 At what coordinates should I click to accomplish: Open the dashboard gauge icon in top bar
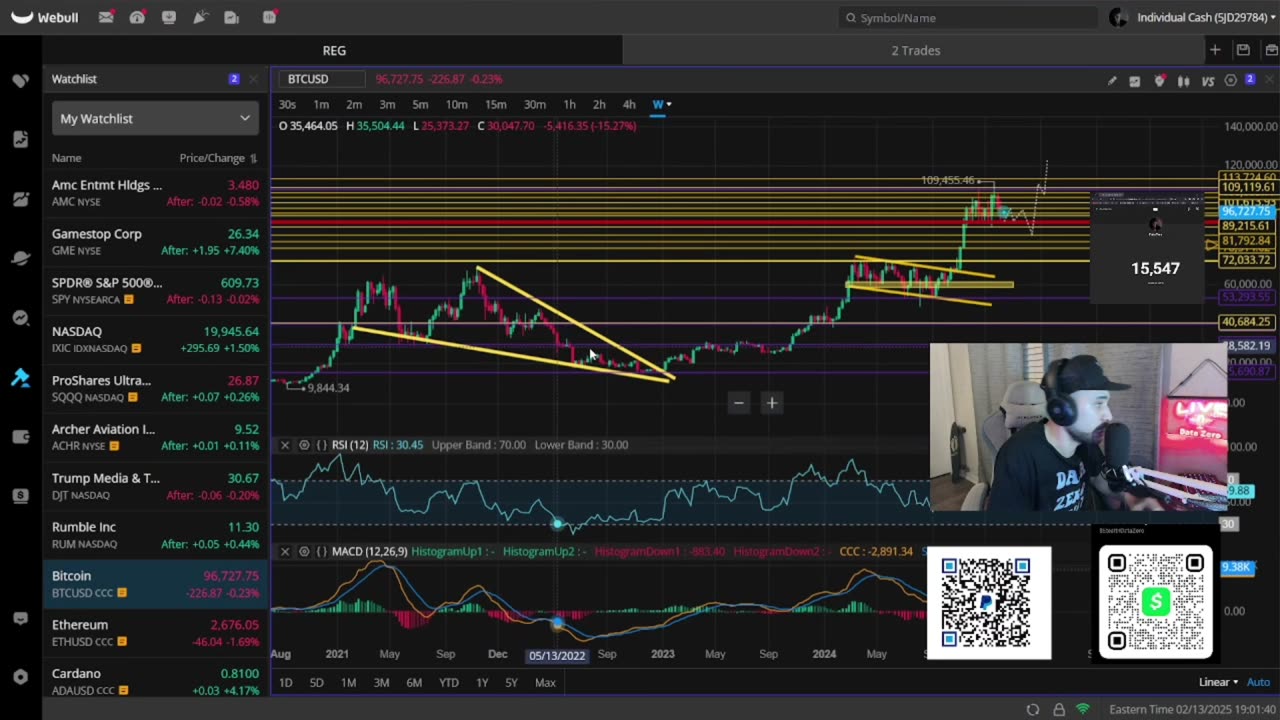[x=137, y=17]
